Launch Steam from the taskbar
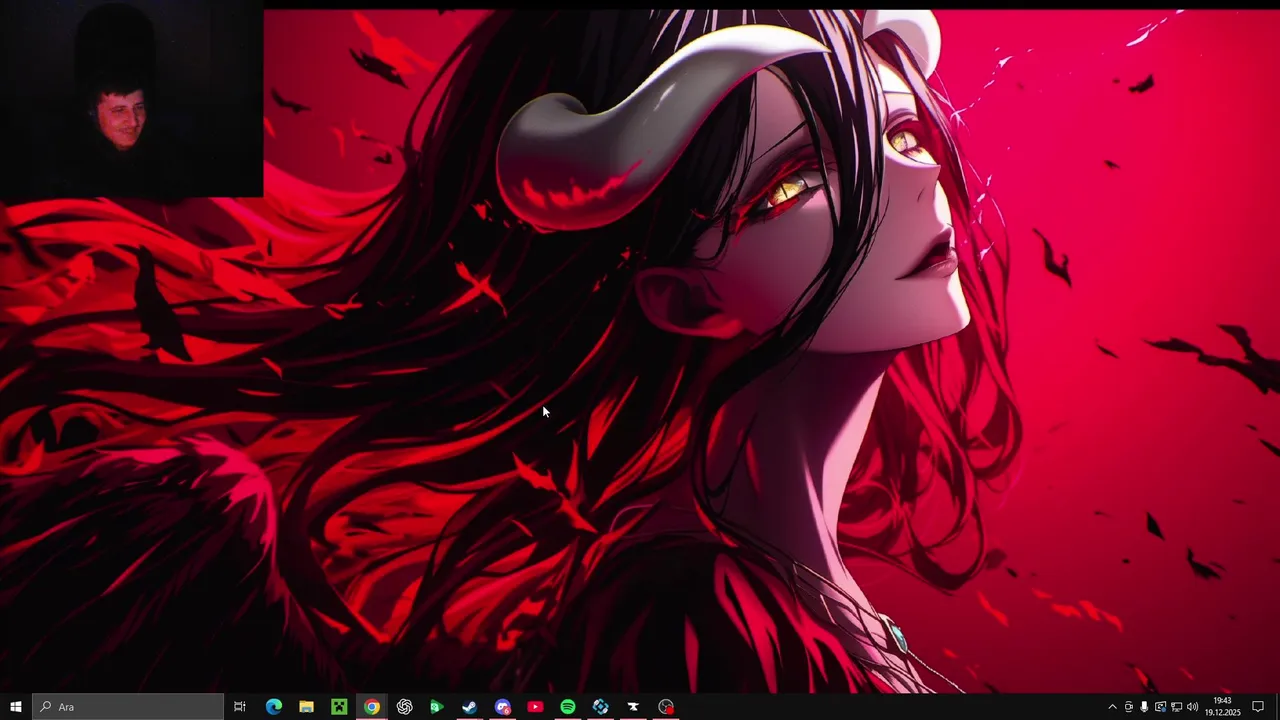The height and width of the screenshot is (720, 1280). pos(469,707)
